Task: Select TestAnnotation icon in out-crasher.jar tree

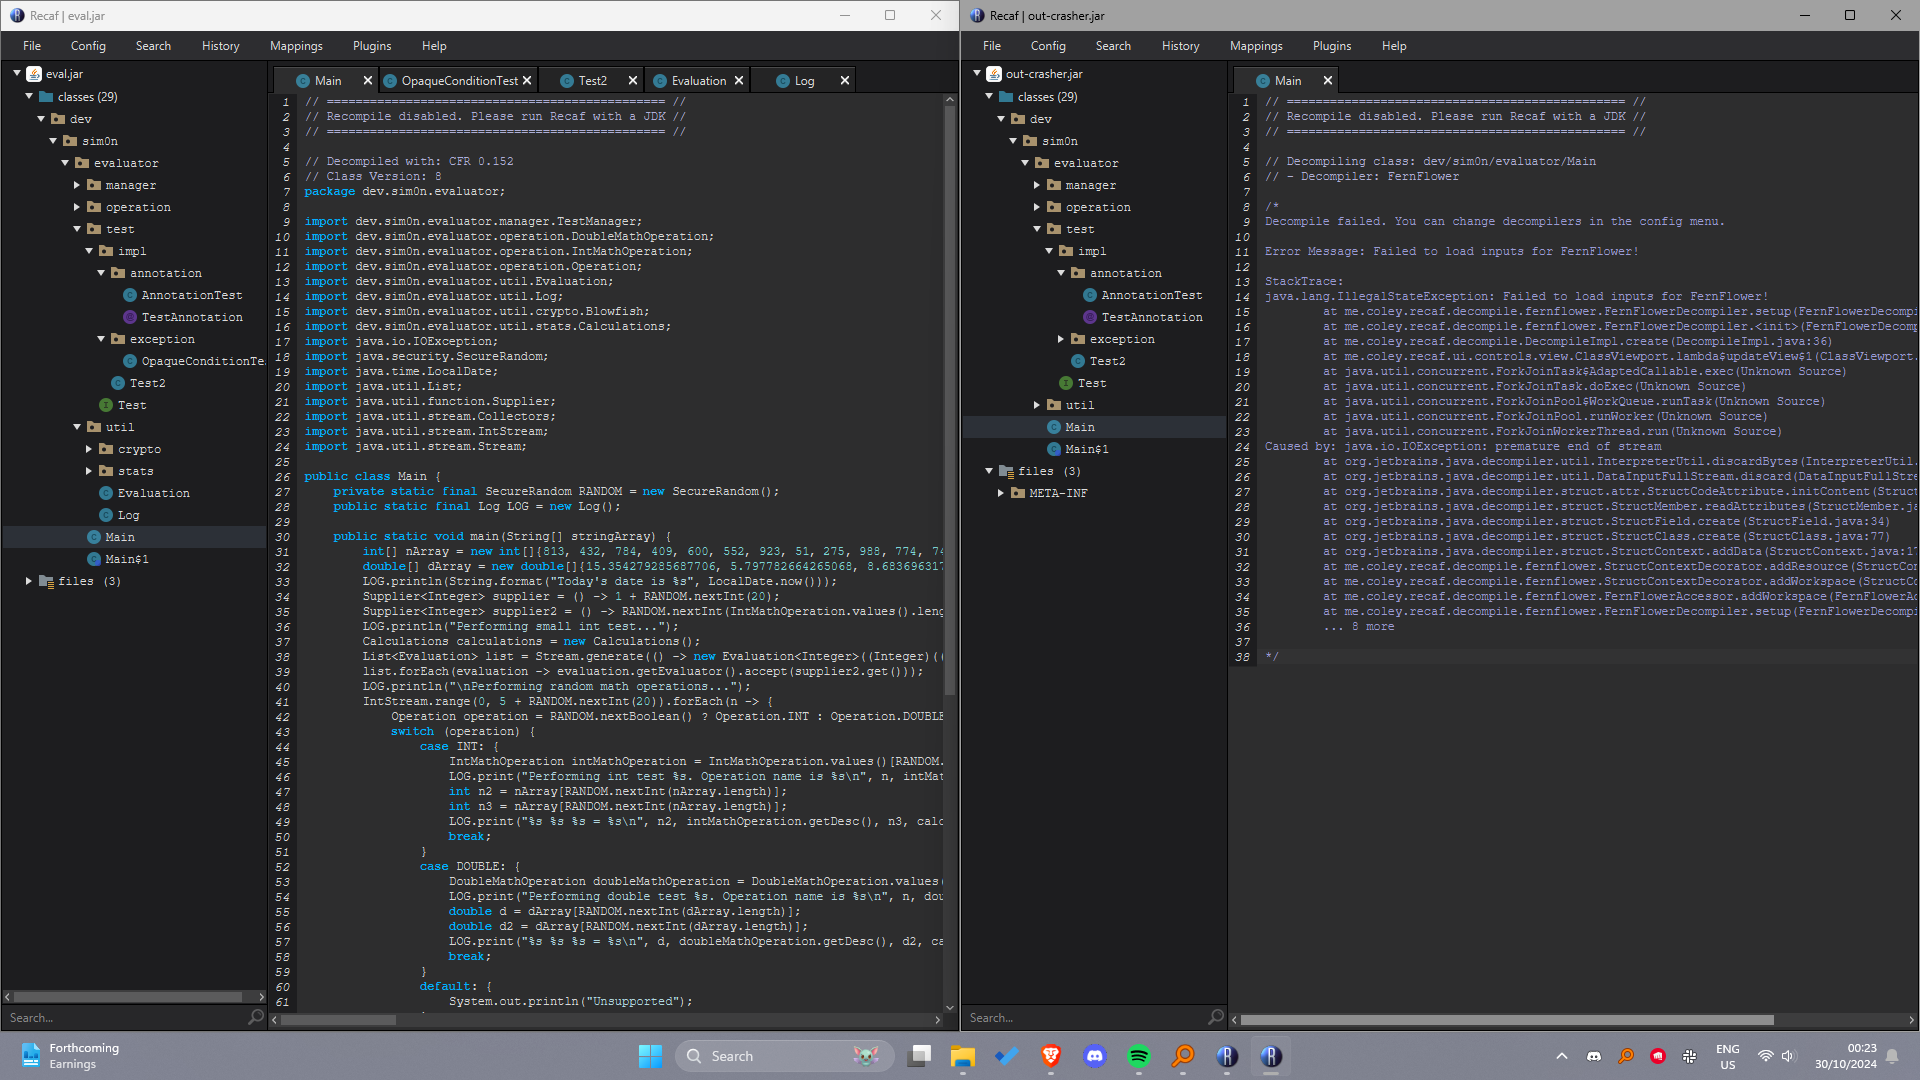Action: [1090, 317]
